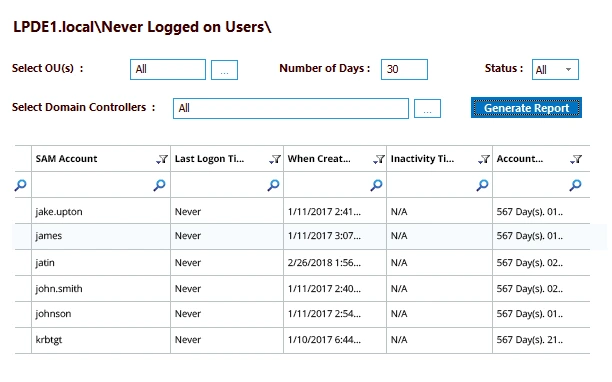Open the SAM Account column filter icon
Image resolution: width=612 pixels, height=382 pixels.
click(x=162, y=159)
